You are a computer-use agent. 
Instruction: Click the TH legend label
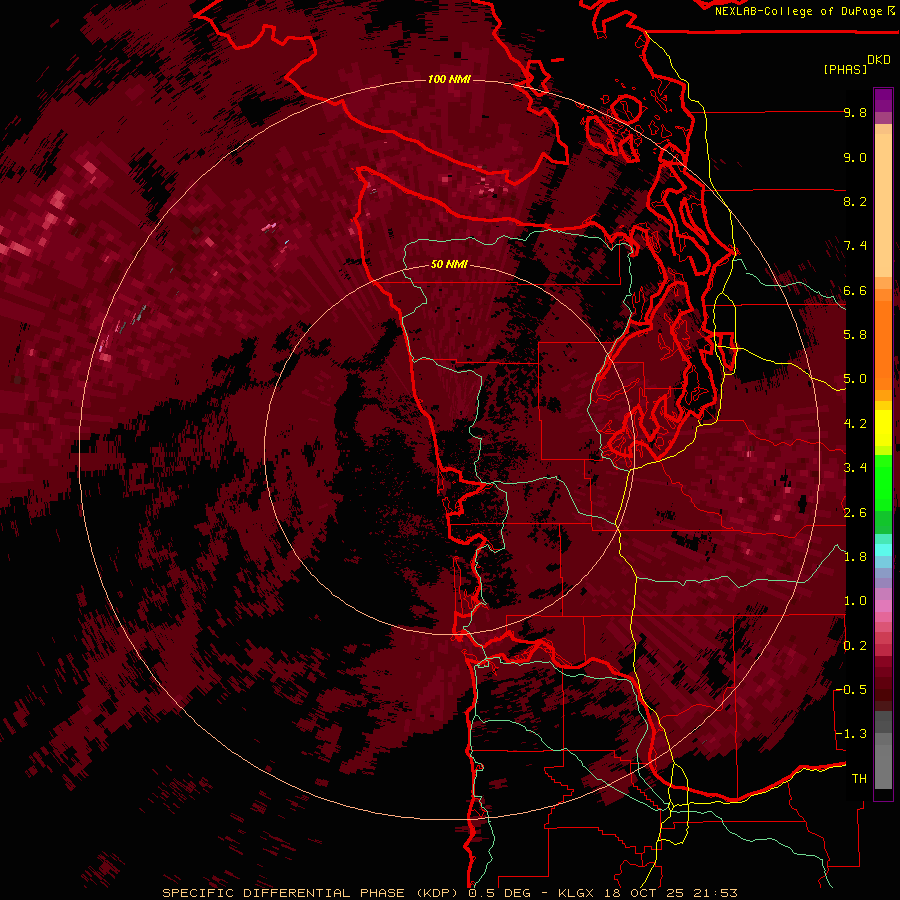tap(859, 779)
